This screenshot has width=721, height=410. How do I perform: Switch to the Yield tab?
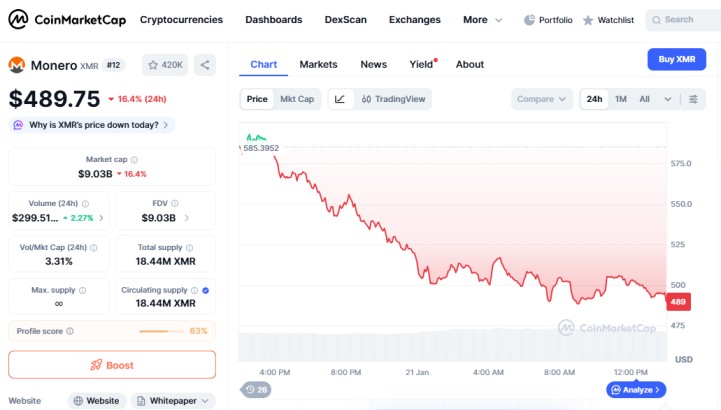tap(421, 64)
